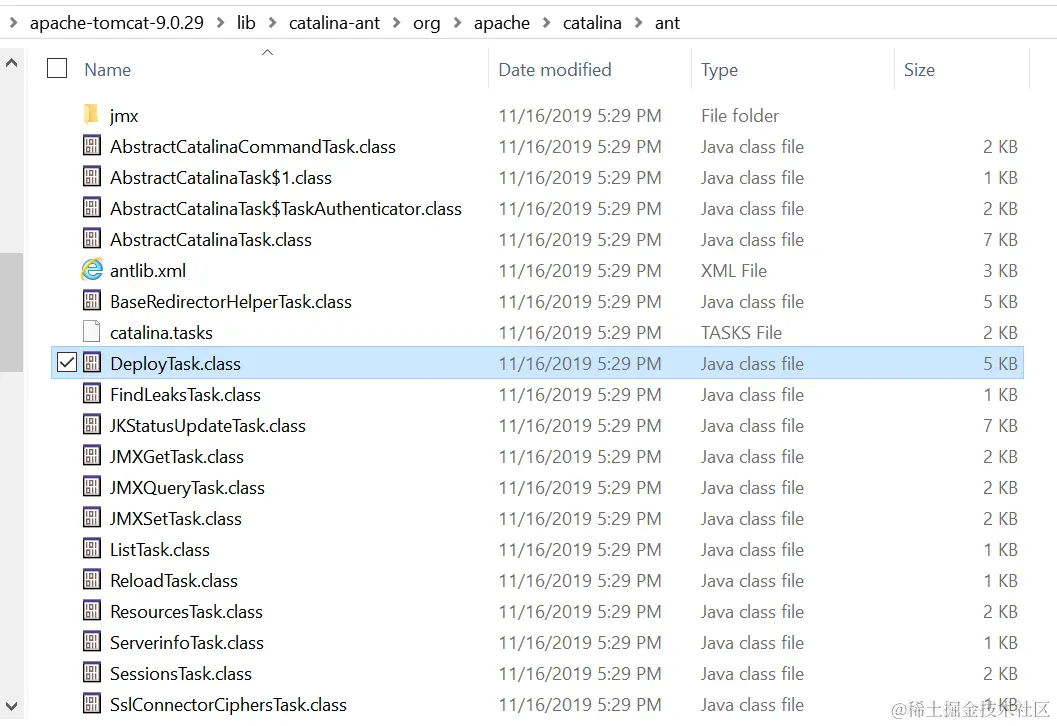The image size is (1057, 726).
Task: Select antlib.xml file name
Action: [148, 271]
